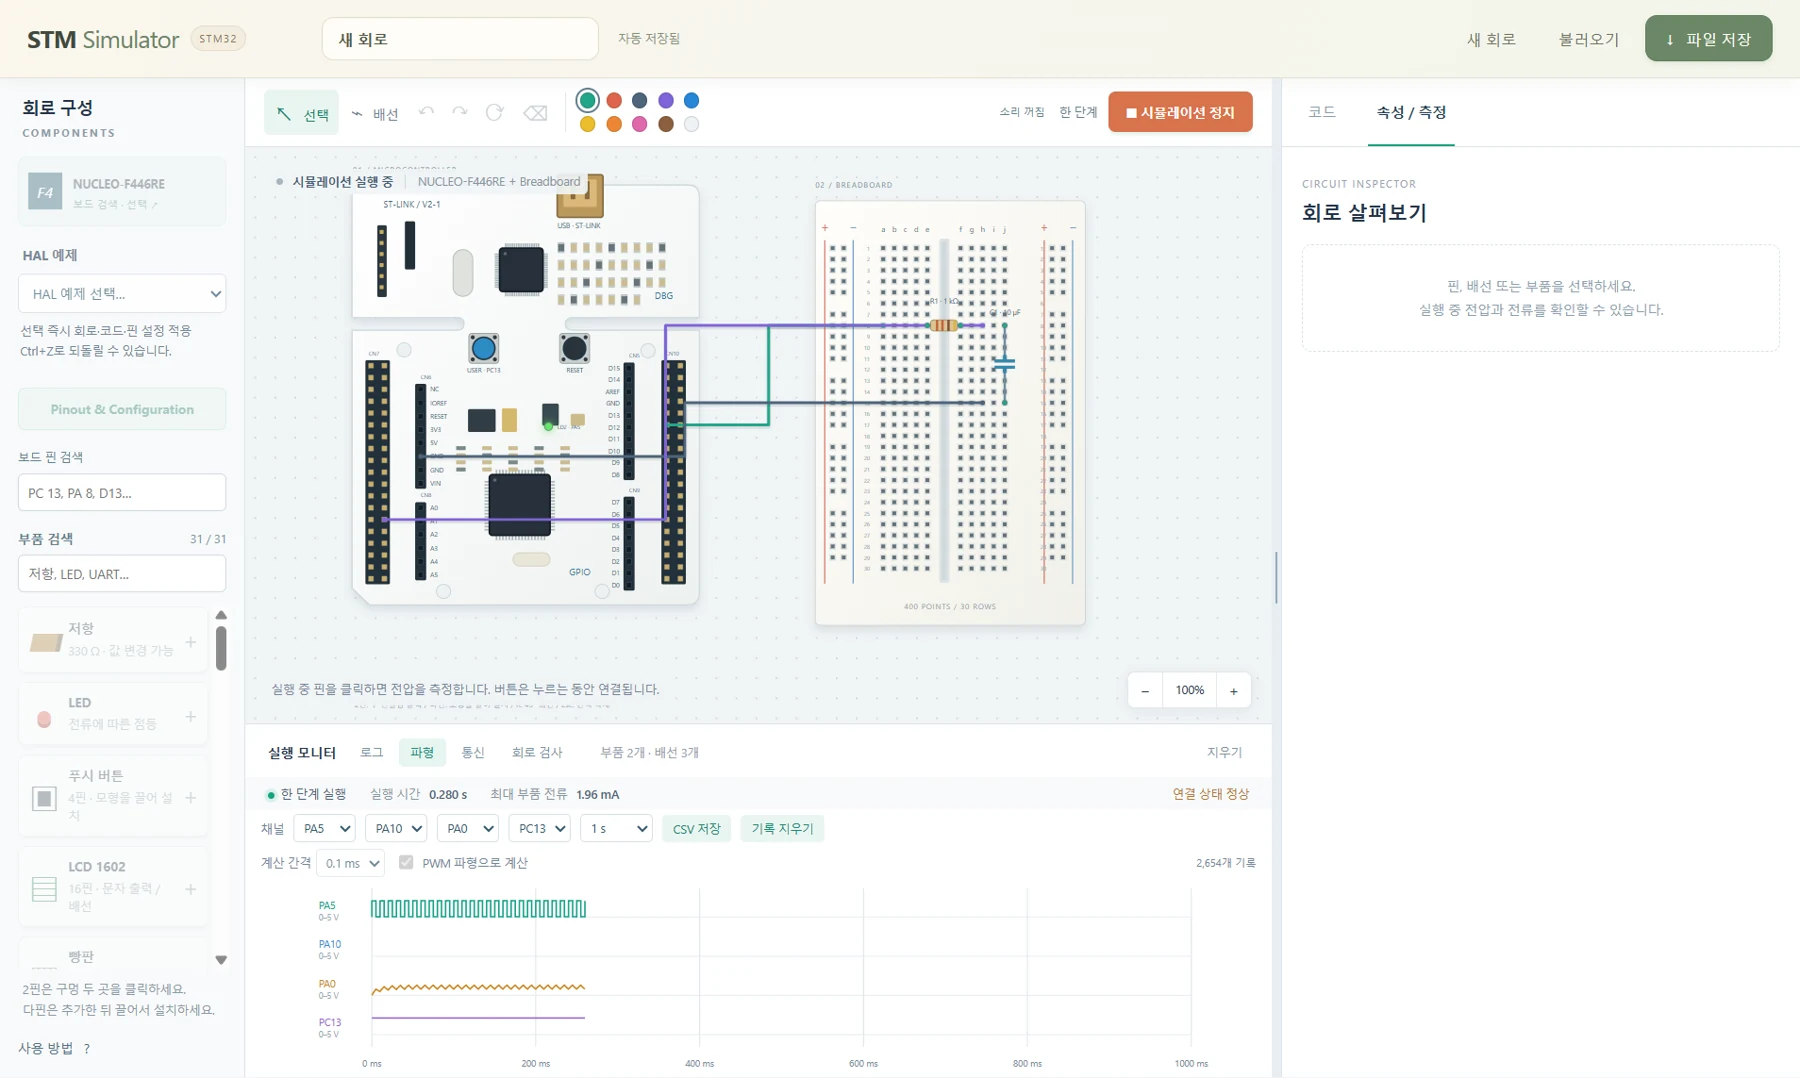Open the 회로 검사 tab
1800x1078 pixels.
537,752
